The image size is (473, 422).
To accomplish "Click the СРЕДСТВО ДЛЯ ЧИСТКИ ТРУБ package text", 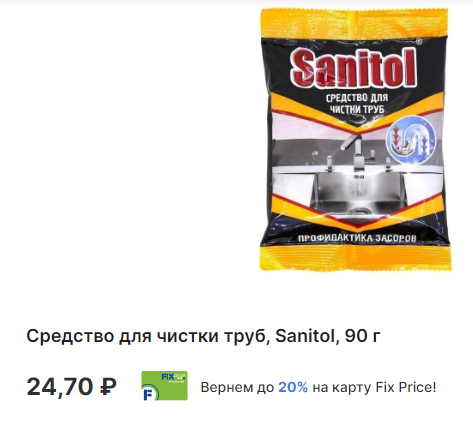I will pos(357,103).
